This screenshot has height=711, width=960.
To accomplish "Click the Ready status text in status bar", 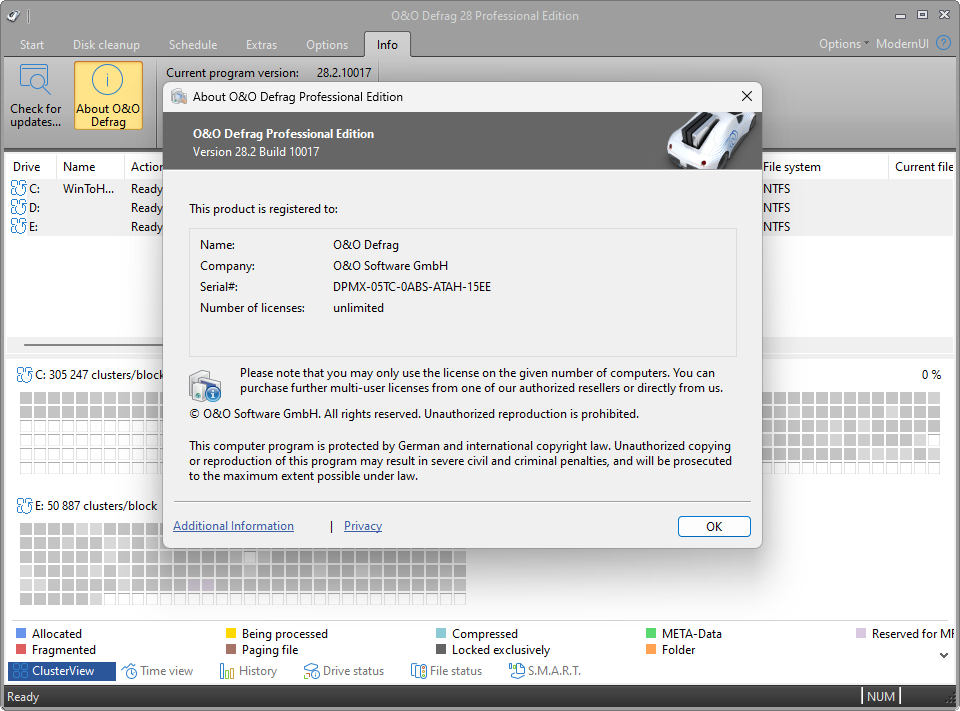I will (23, 697).
